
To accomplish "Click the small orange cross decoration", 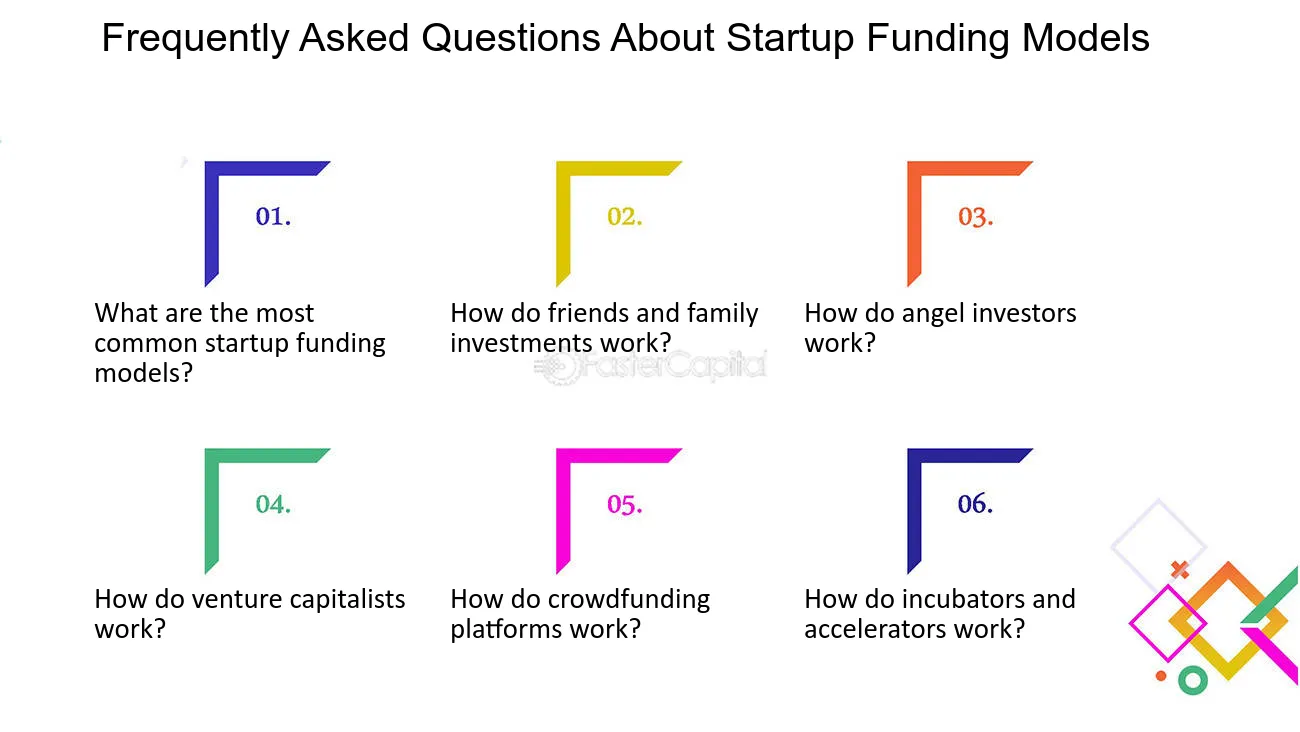I will 1180,570.
